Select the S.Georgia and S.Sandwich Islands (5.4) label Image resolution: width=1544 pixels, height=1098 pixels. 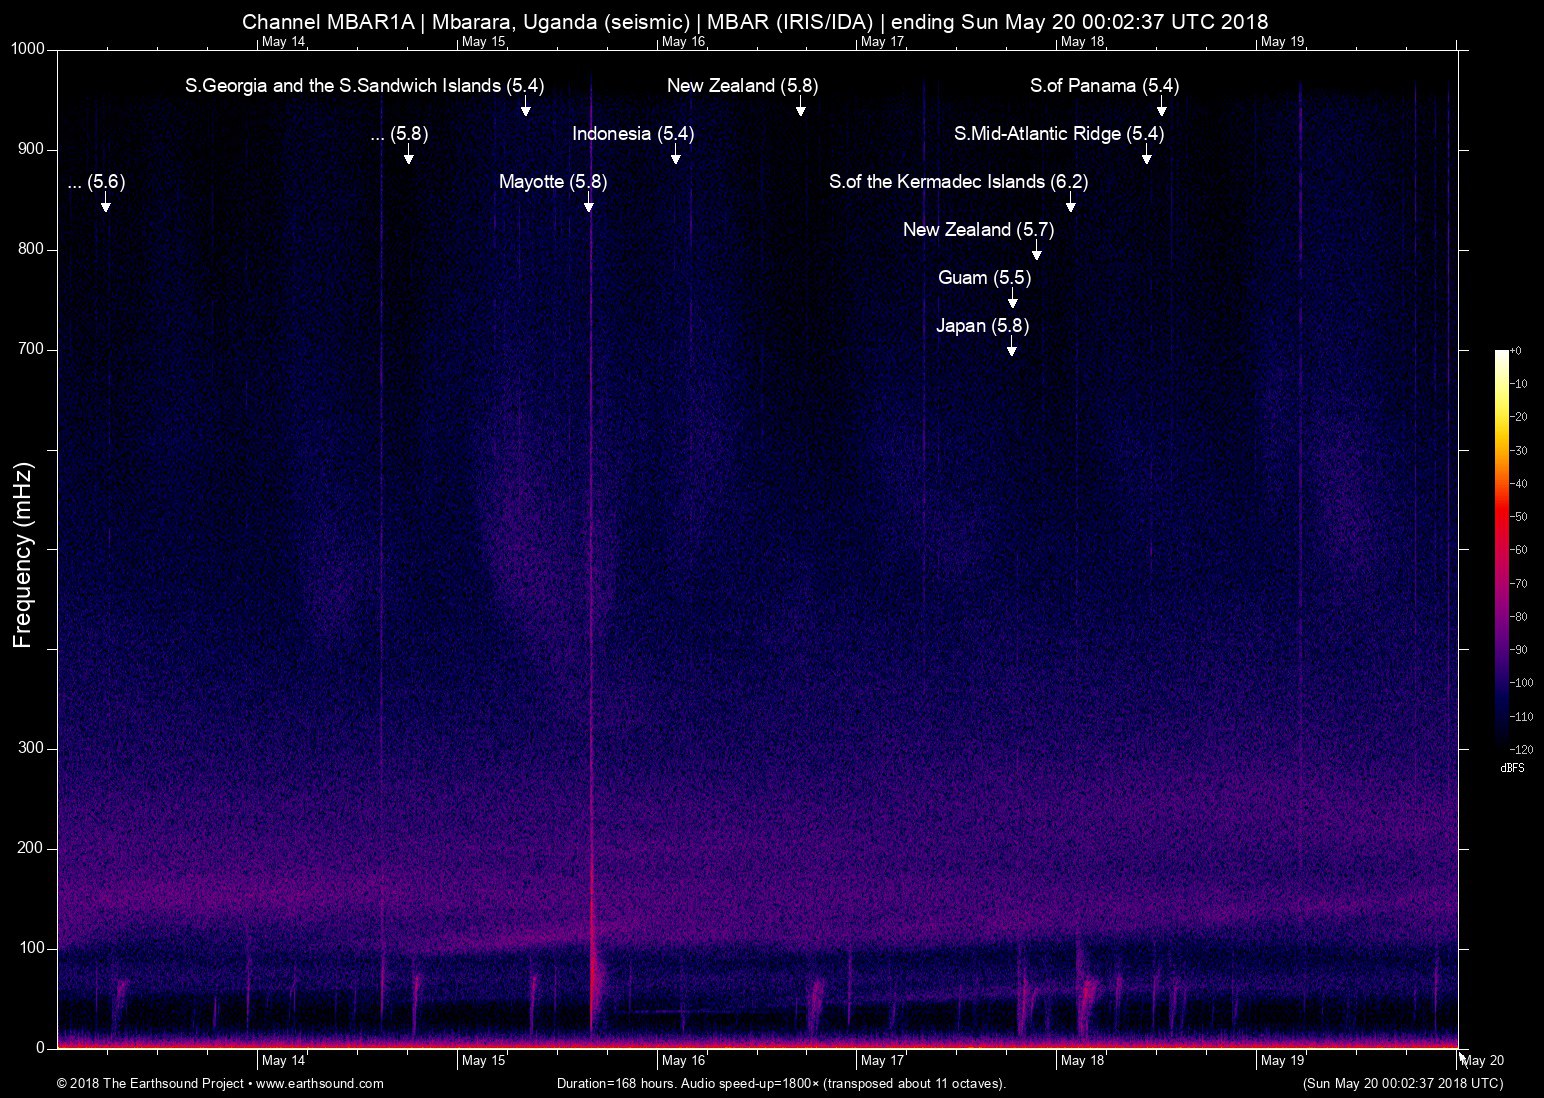pos(364,86)
